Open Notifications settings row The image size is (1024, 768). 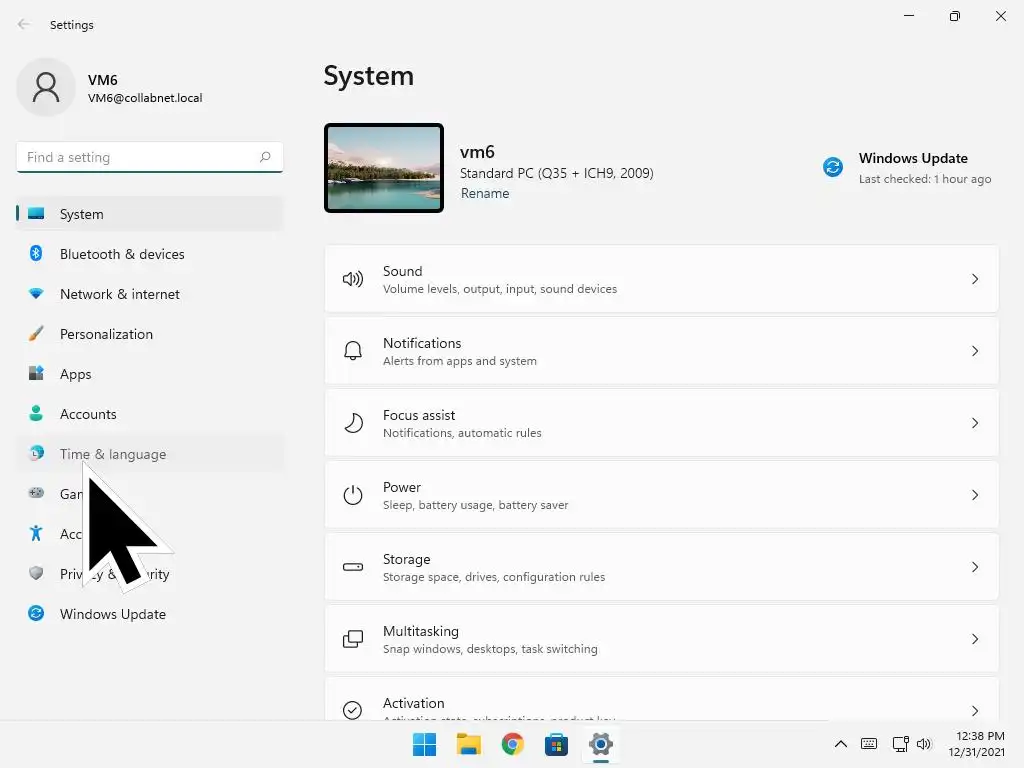tap(662, 351)
